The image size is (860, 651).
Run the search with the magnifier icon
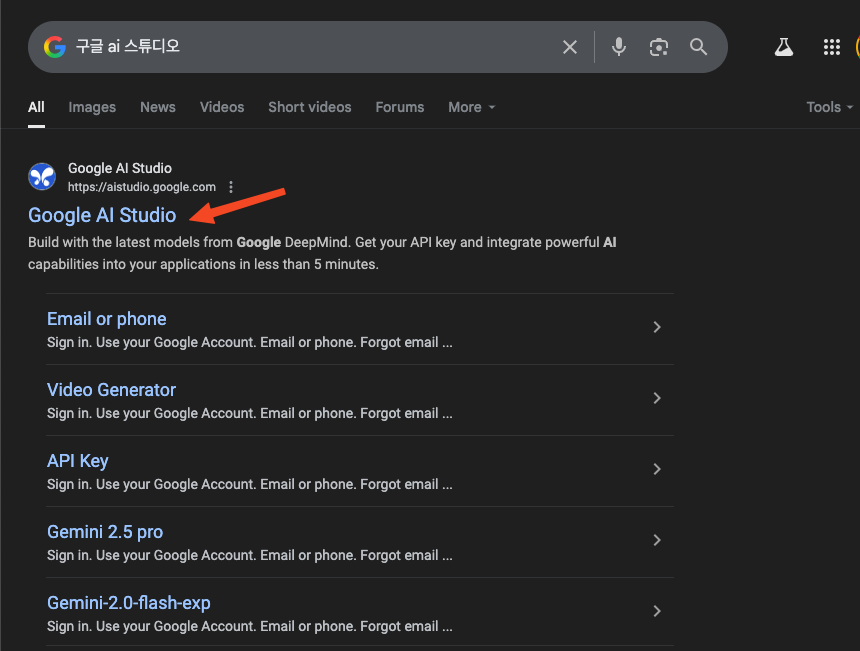(698, 47)
